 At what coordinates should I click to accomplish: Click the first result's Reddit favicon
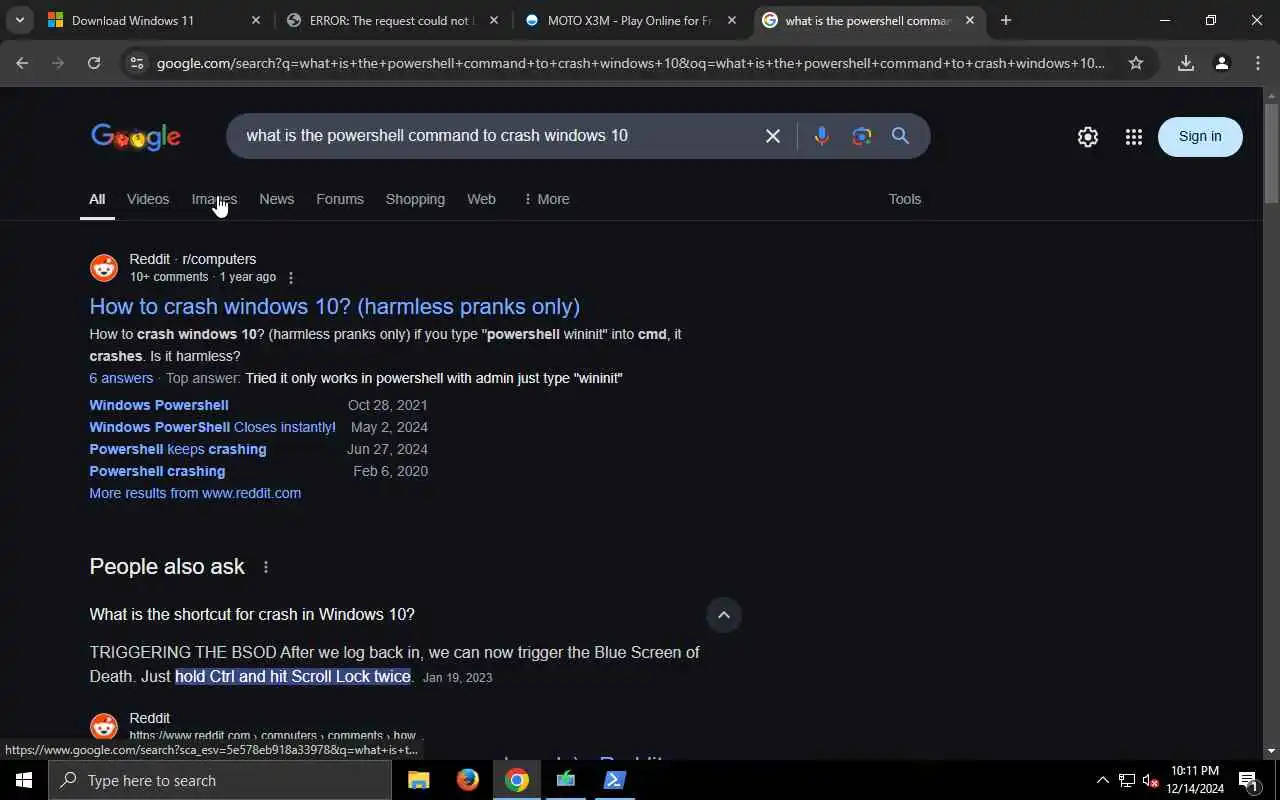coord(104,268)
